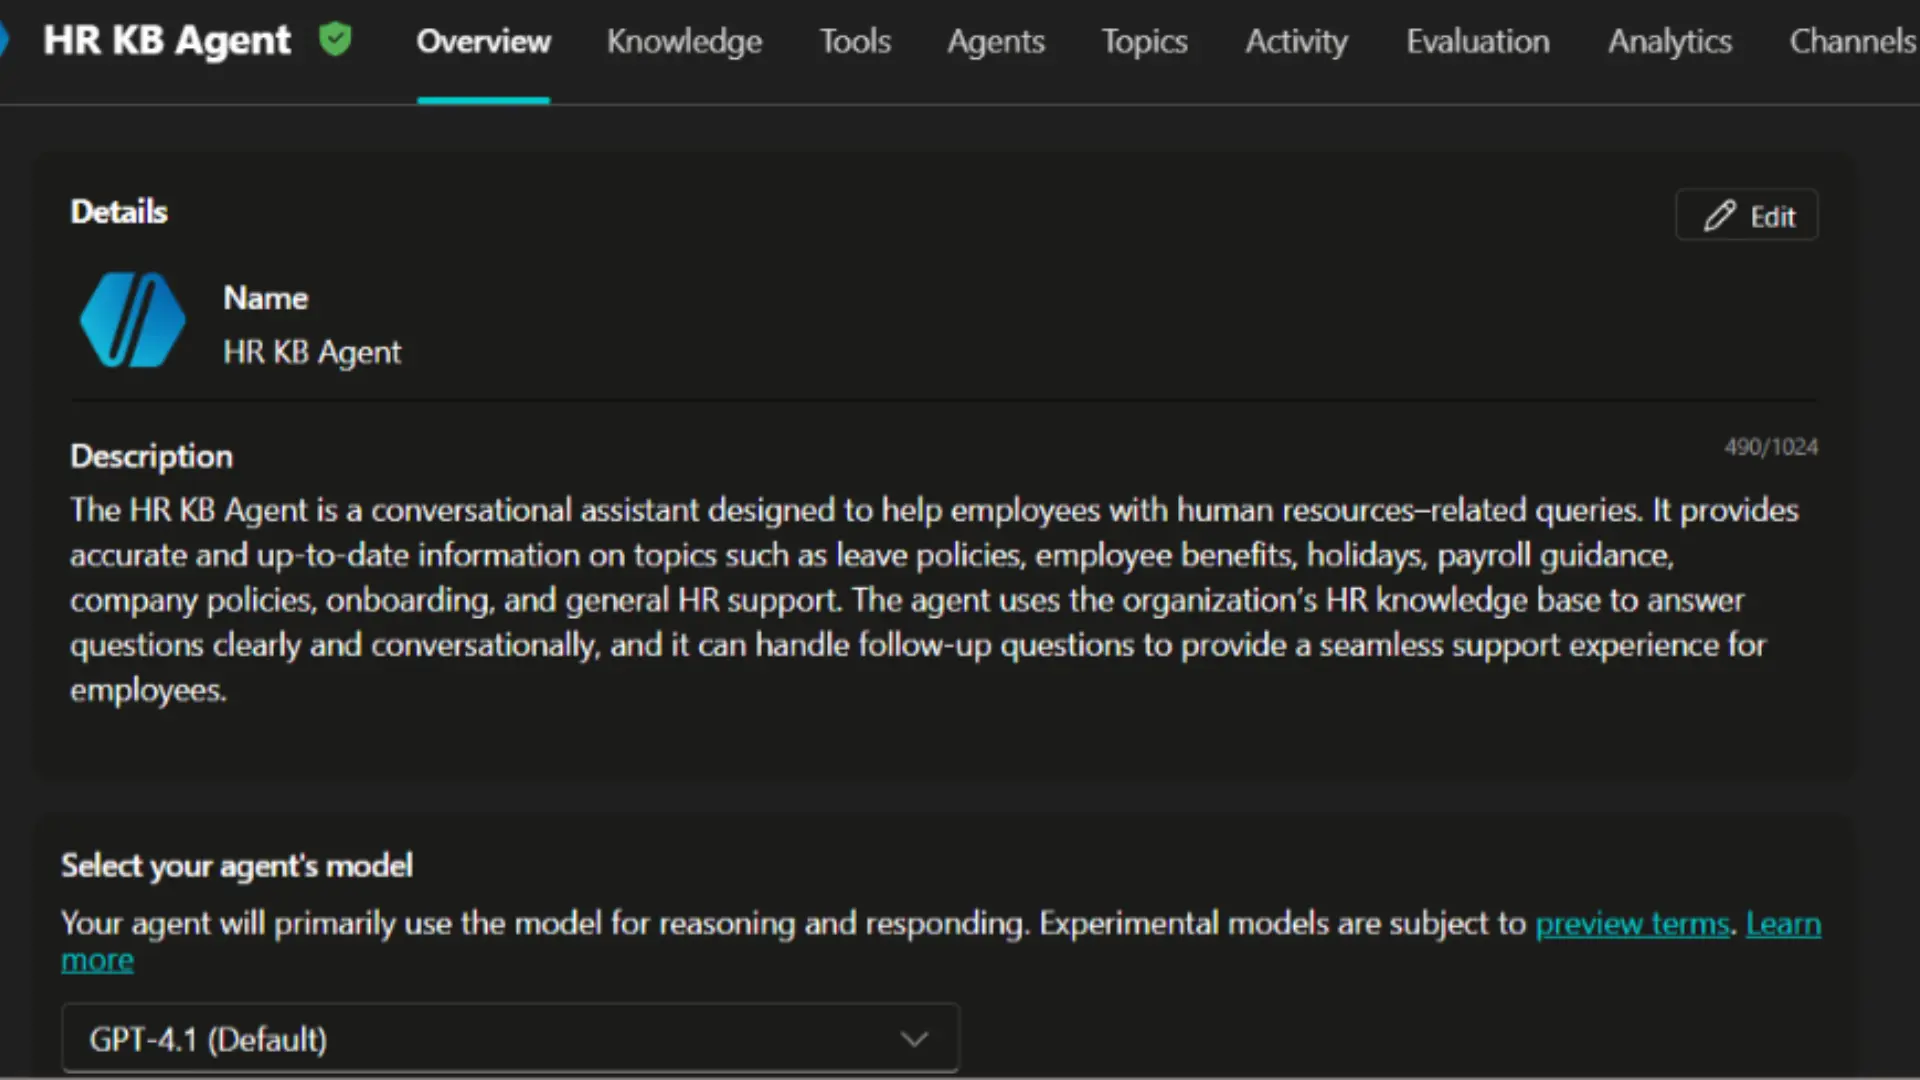
Task: Switch to the Analytics tab
Action: (1669, 42)
